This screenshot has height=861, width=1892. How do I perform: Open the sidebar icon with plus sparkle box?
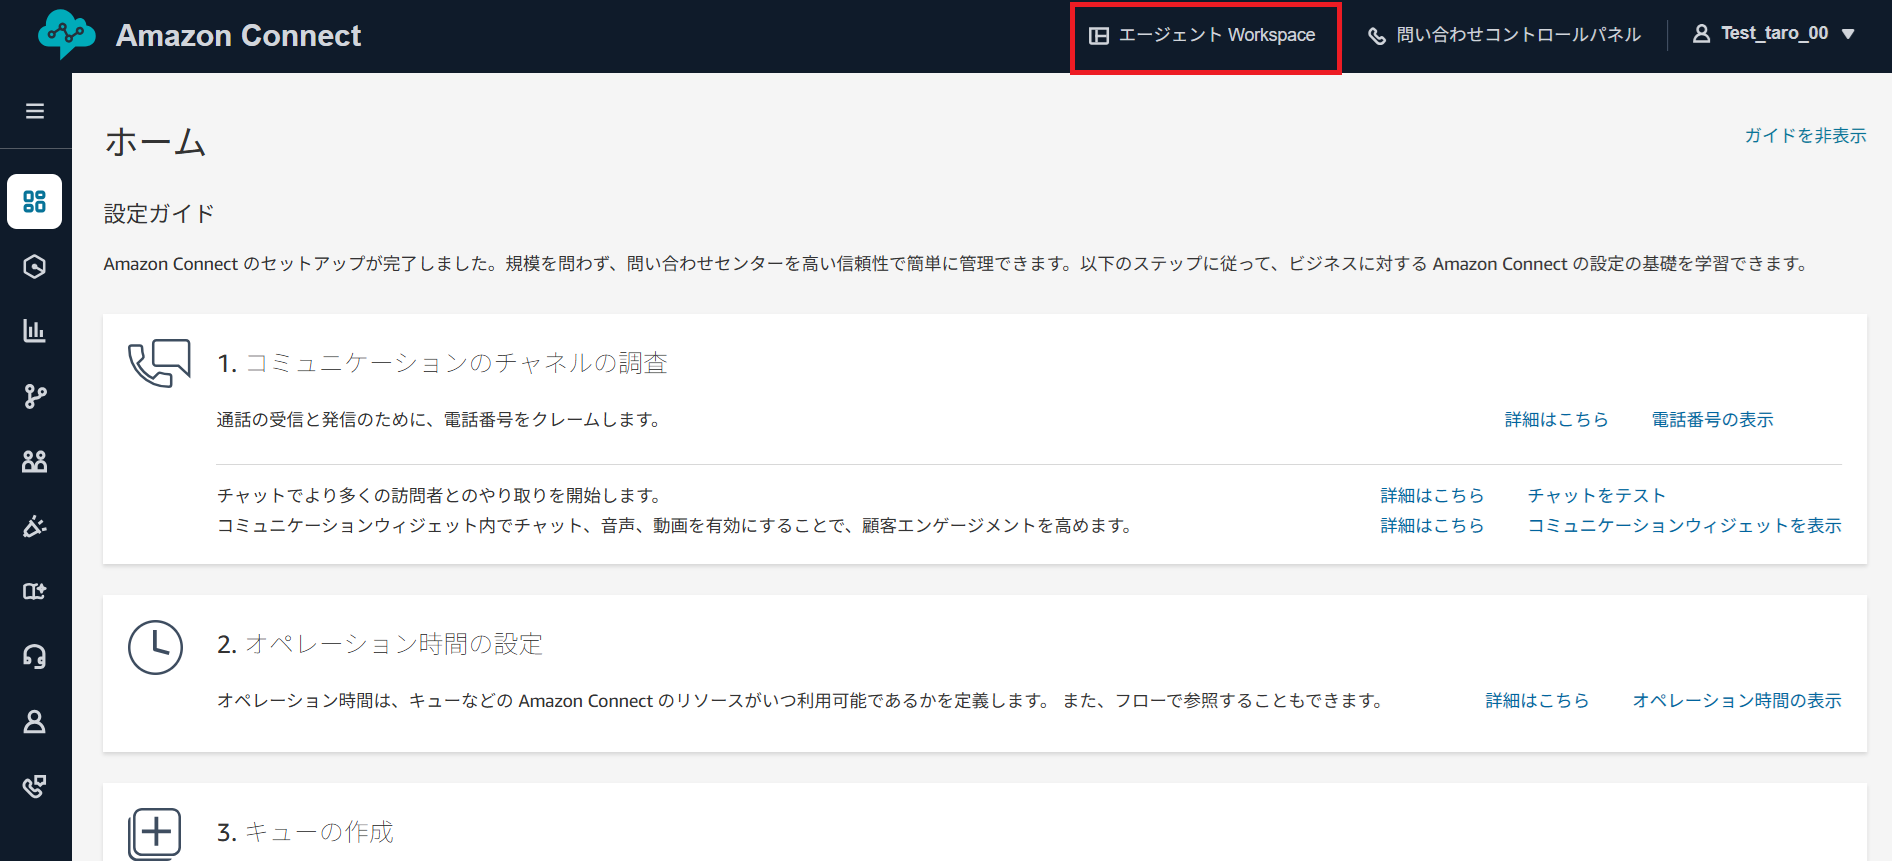(x=35, y=591)
